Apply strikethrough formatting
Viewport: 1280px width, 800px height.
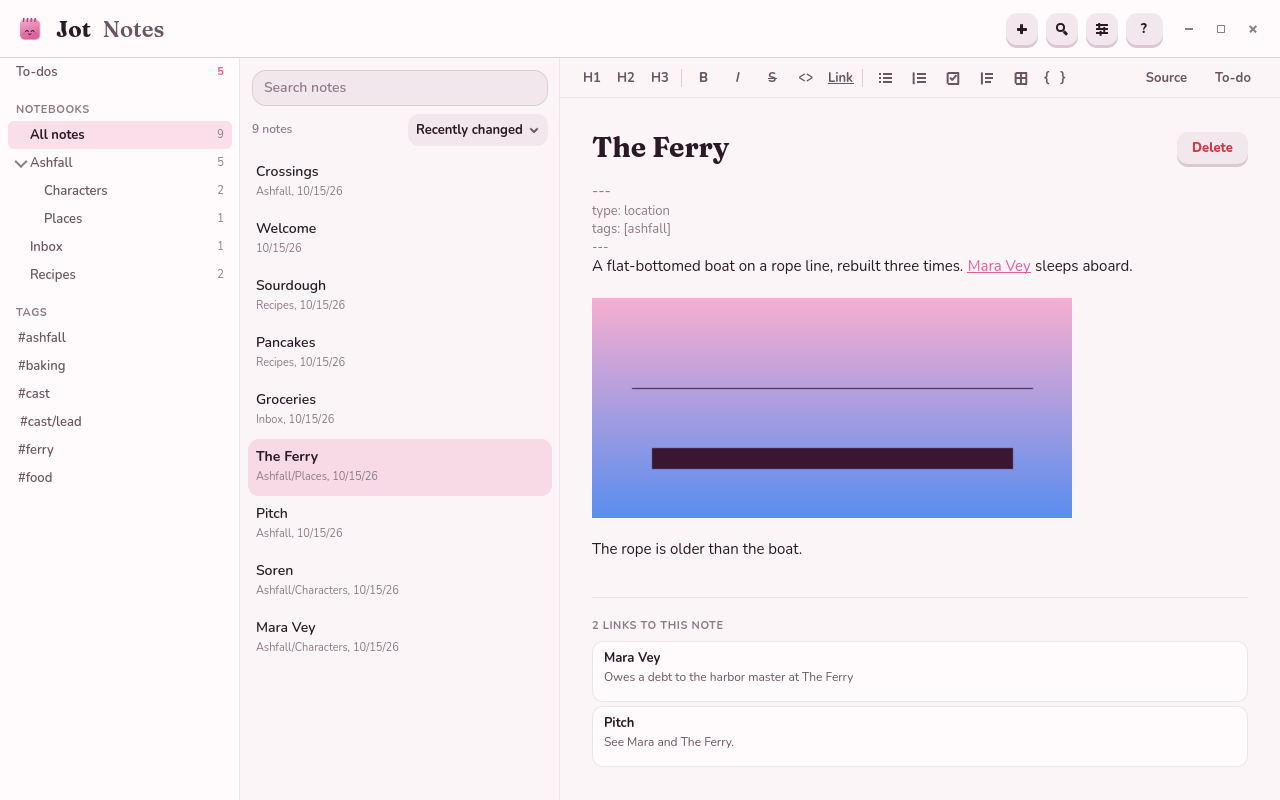[772, 78]
